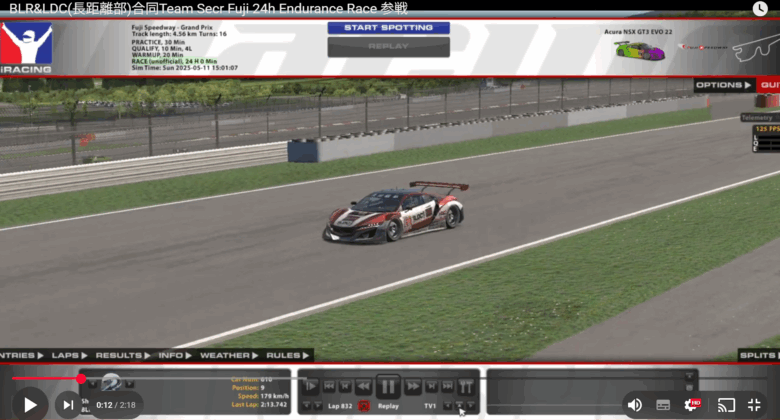Image resolution: width=780 pixels, height=420 pixels.
Task: Expand the LAPS tab
Action: click(70, 355)
